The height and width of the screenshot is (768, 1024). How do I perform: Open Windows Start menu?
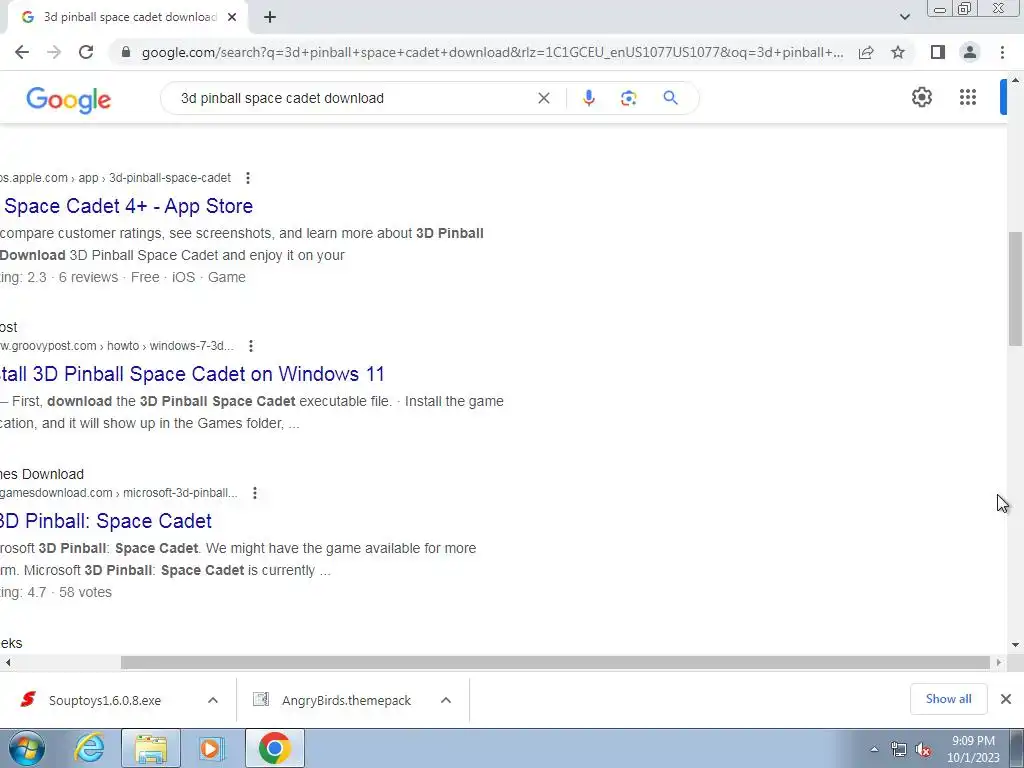tap(26, 748)
